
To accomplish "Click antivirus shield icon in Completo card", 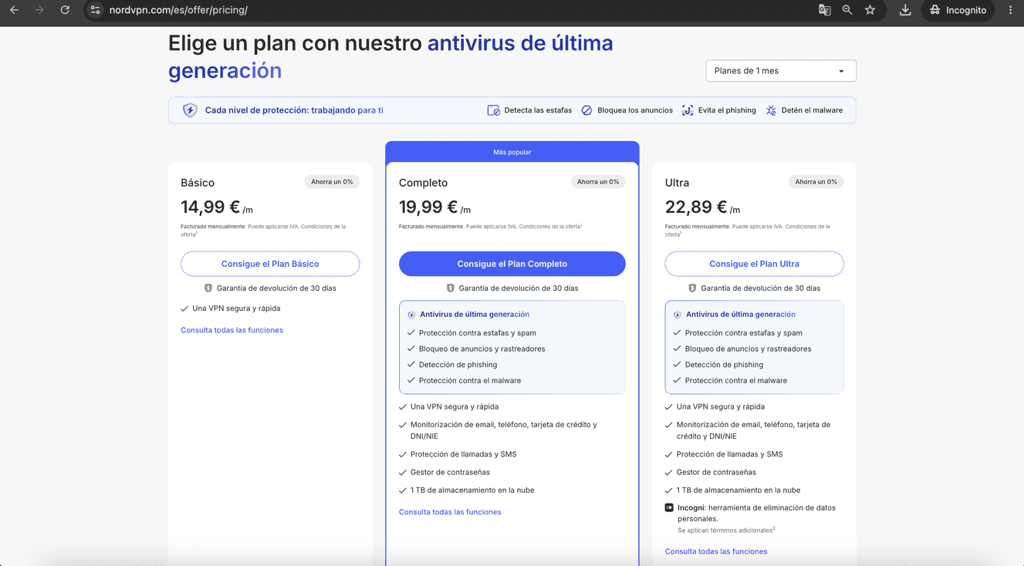I will [x=411, y=315].
